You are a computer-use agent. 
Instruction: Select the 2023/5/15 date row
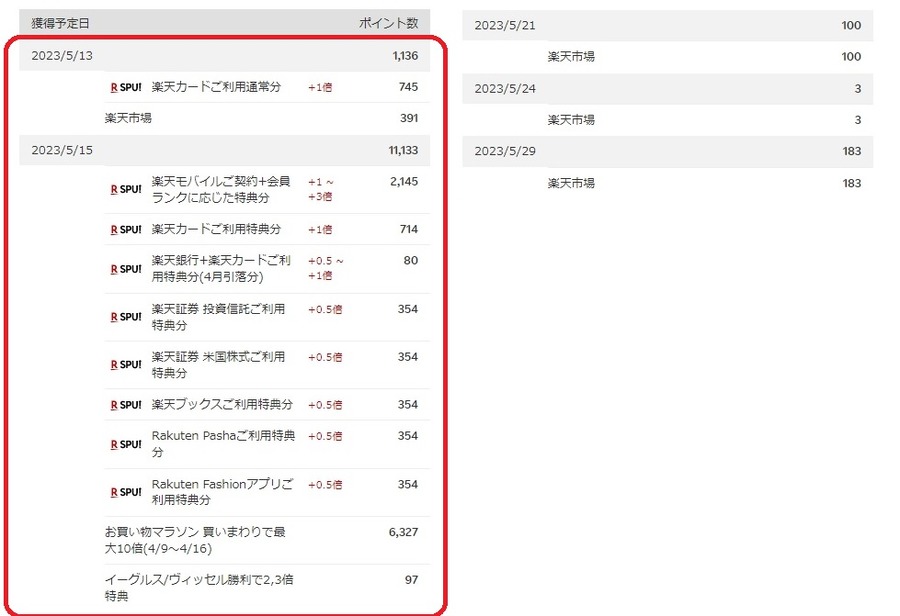[224, 150]
